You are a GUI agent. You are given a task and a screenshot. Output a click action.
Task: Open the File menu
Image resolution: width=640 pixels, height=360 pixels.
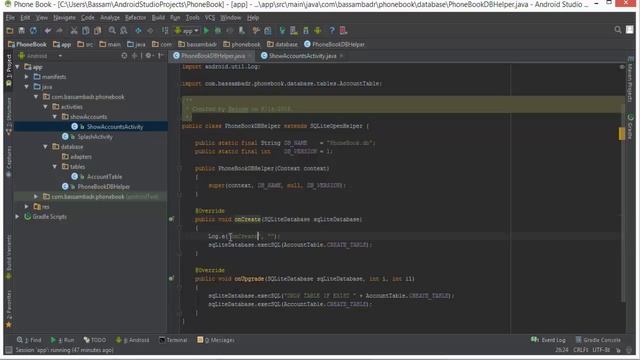pyautogui.click(x=10, y=18)
